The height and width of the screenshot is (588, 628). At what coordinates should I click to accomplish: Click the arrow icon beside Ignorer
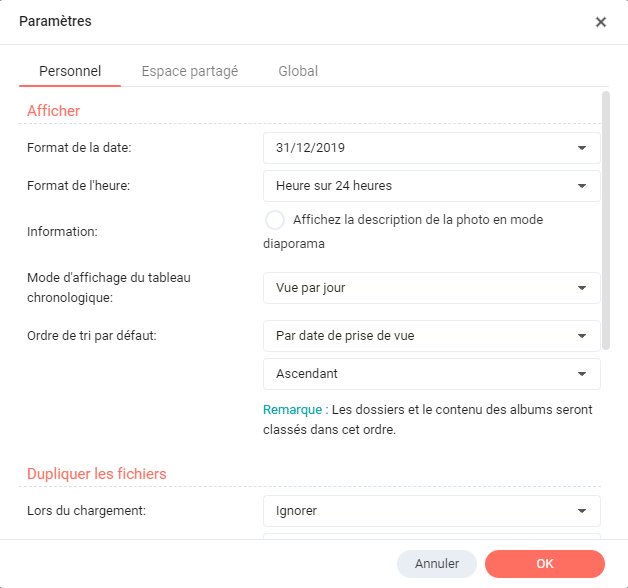tap(582, 511)
